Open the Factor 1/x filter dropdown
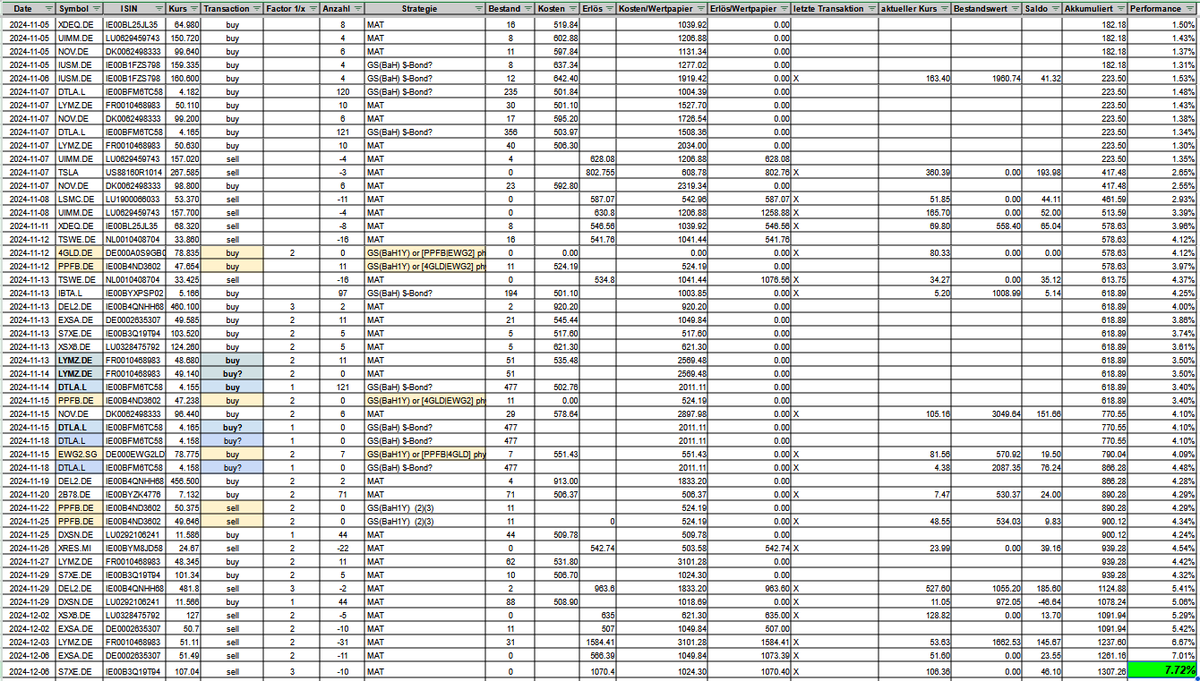 pos(312,7)
